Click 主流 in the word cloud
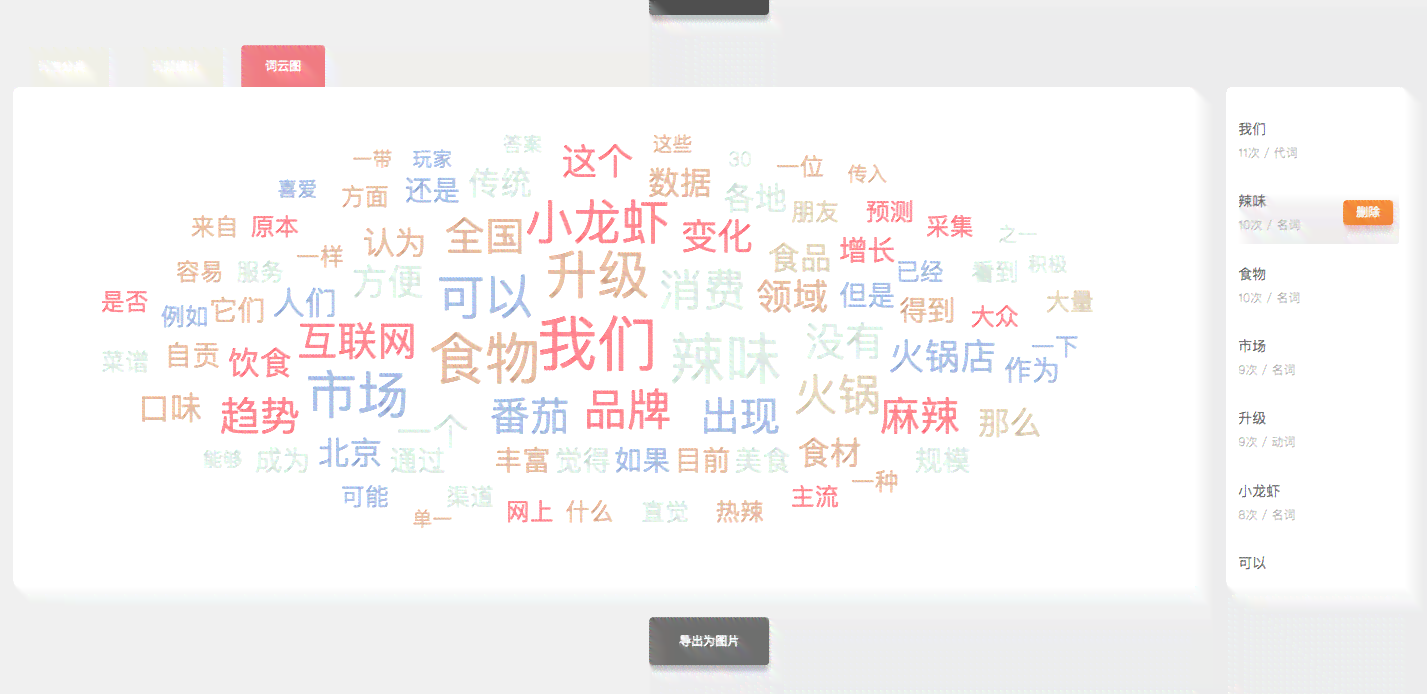The image size is (1427, 694). (814, 496)
